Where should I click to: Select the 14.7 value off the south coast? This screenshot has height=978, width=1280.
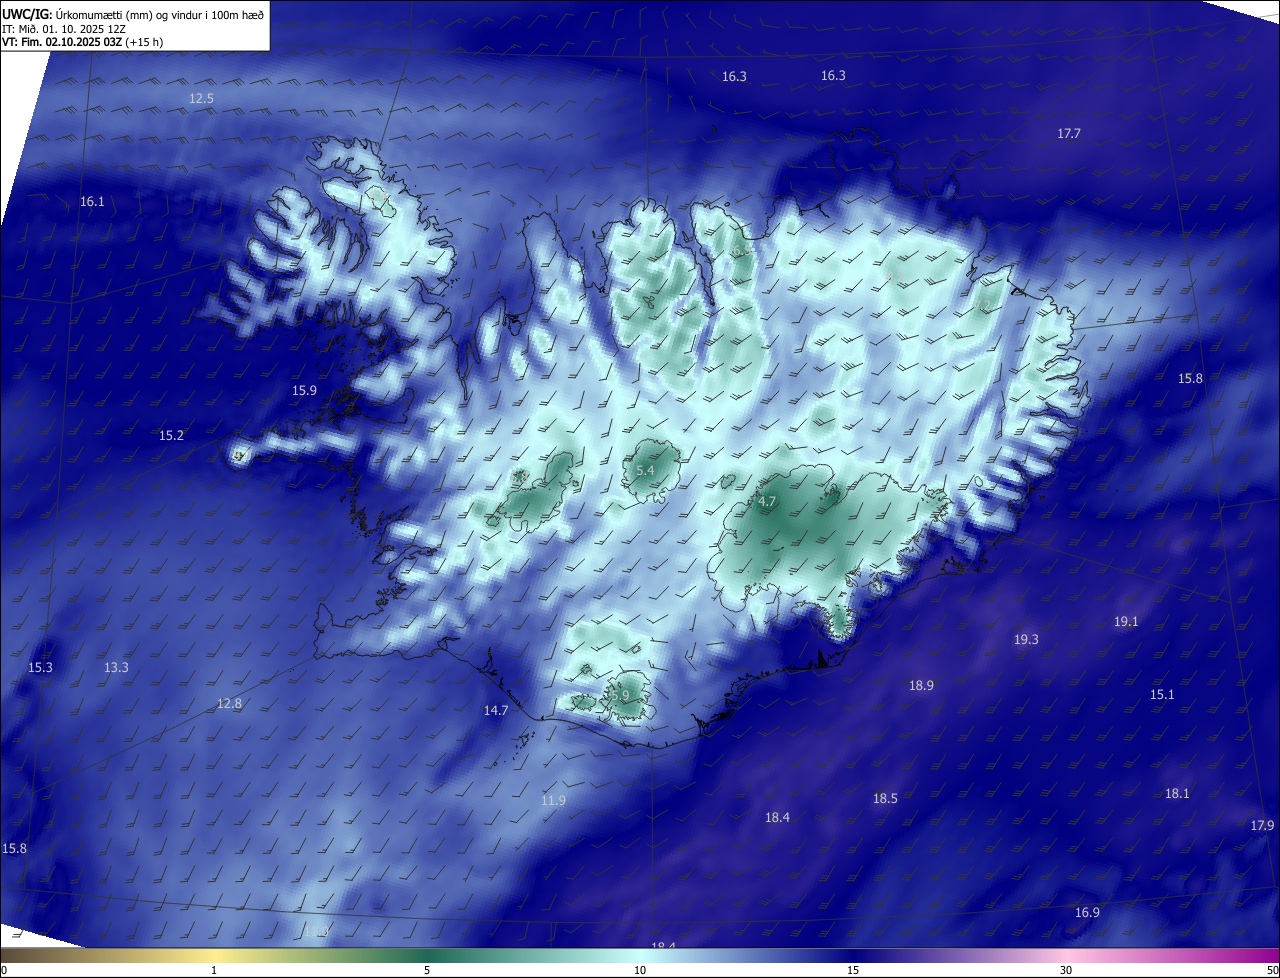(x=496, y=711)
